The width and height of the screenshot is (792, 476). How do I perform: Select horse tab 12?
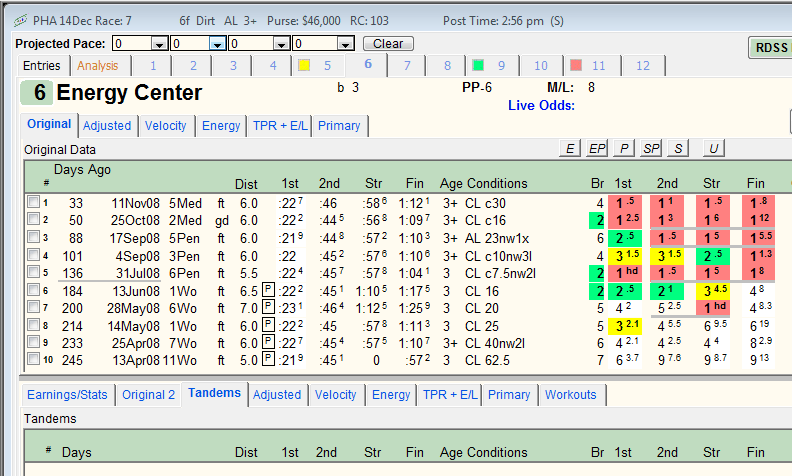click(x=643, y=66)
